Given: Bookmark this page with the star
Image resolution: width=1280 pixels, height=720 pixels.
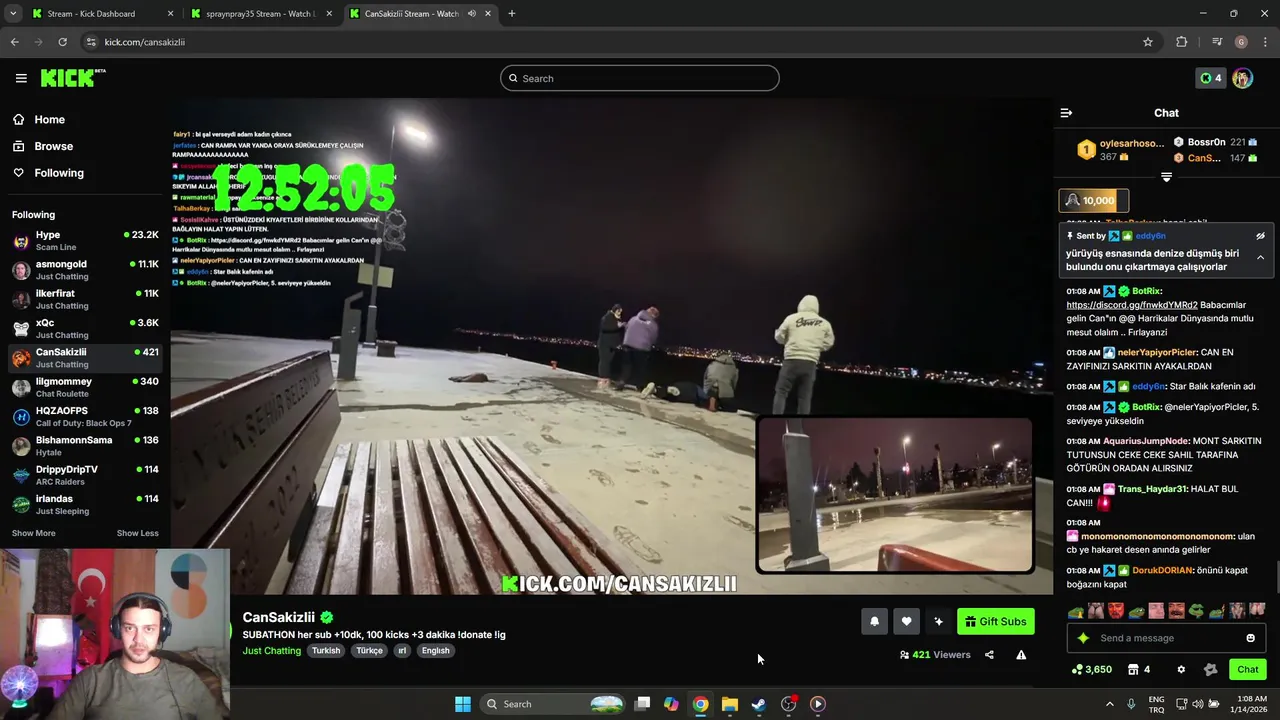Looking at the screenshot, I should 1148,42.
